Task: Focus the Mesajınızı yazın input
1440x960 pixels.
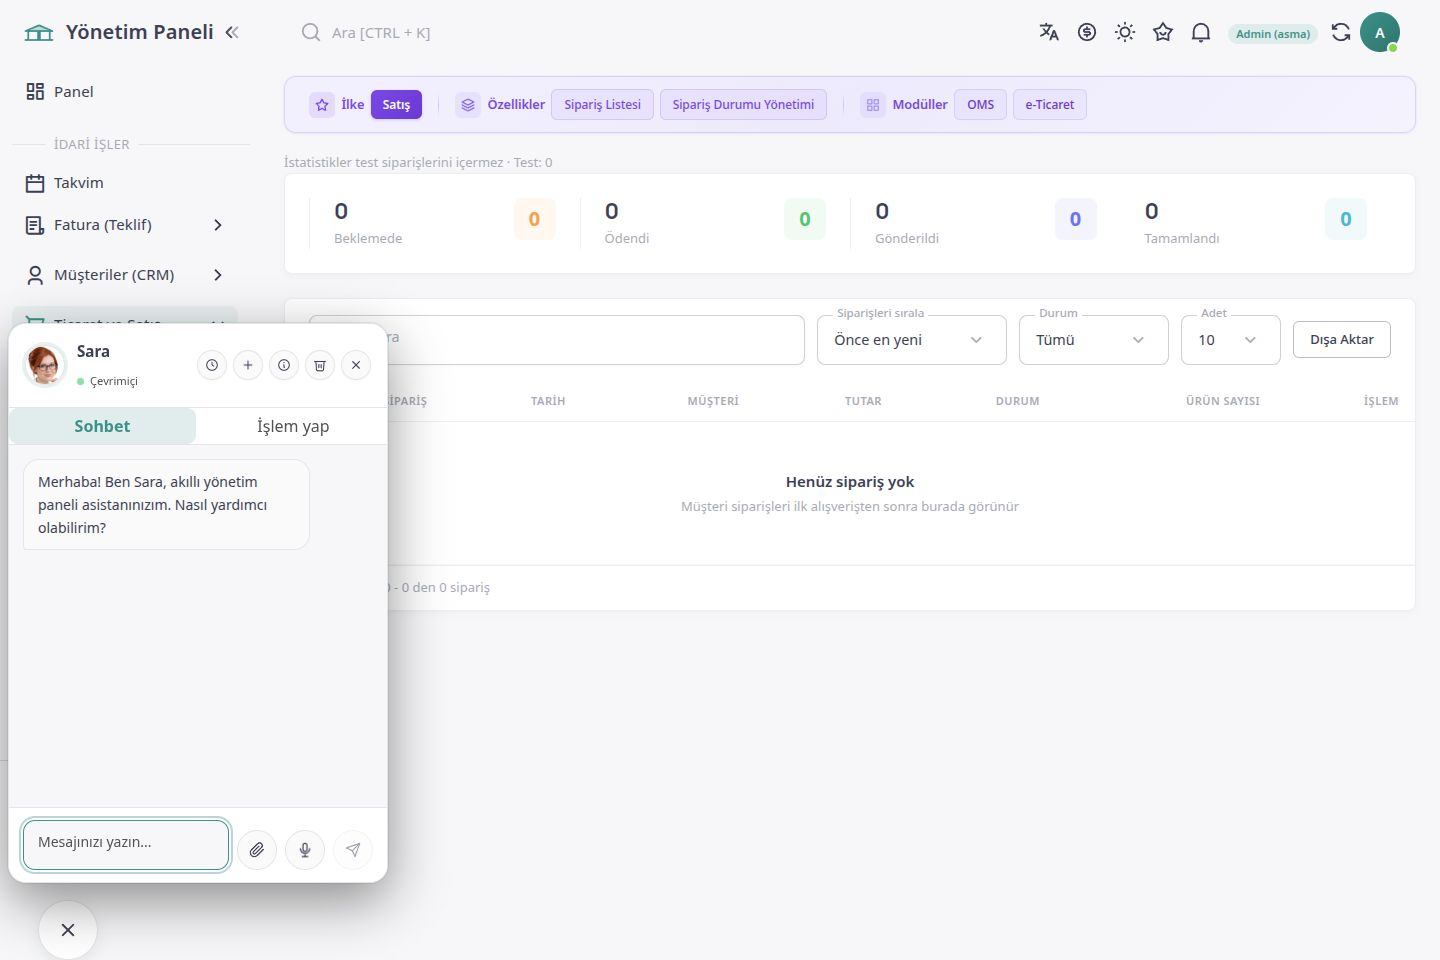Action: click(x=126, y=845)
